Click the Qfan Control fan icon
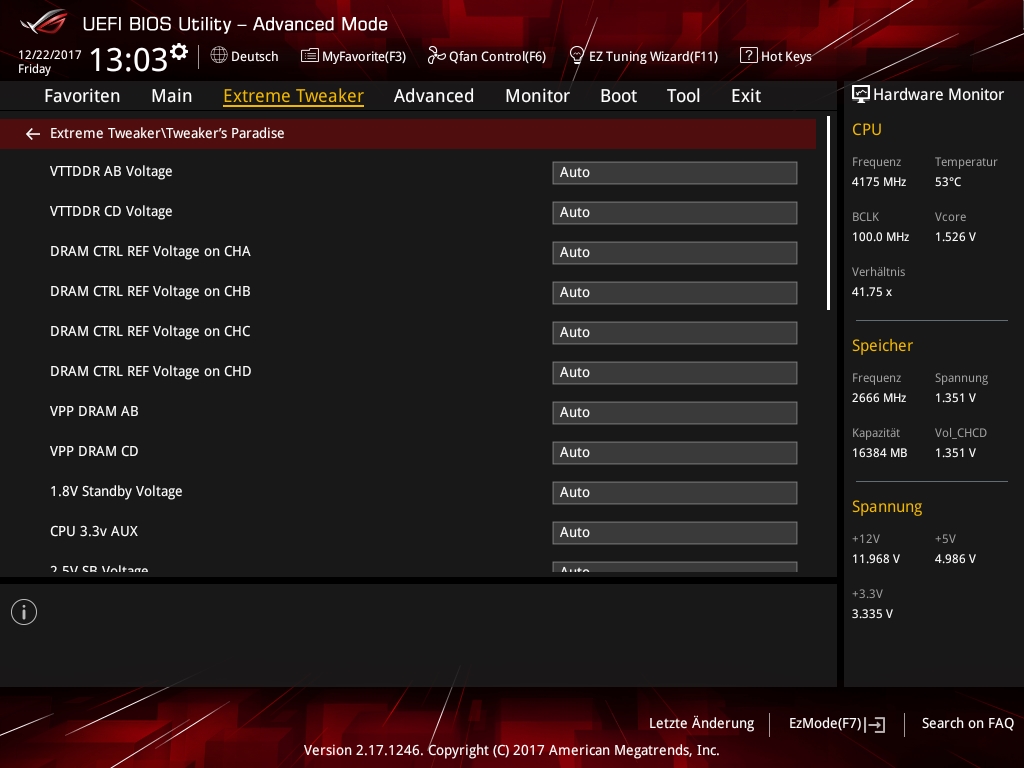 pyautogui.click(x=436, y=56)
